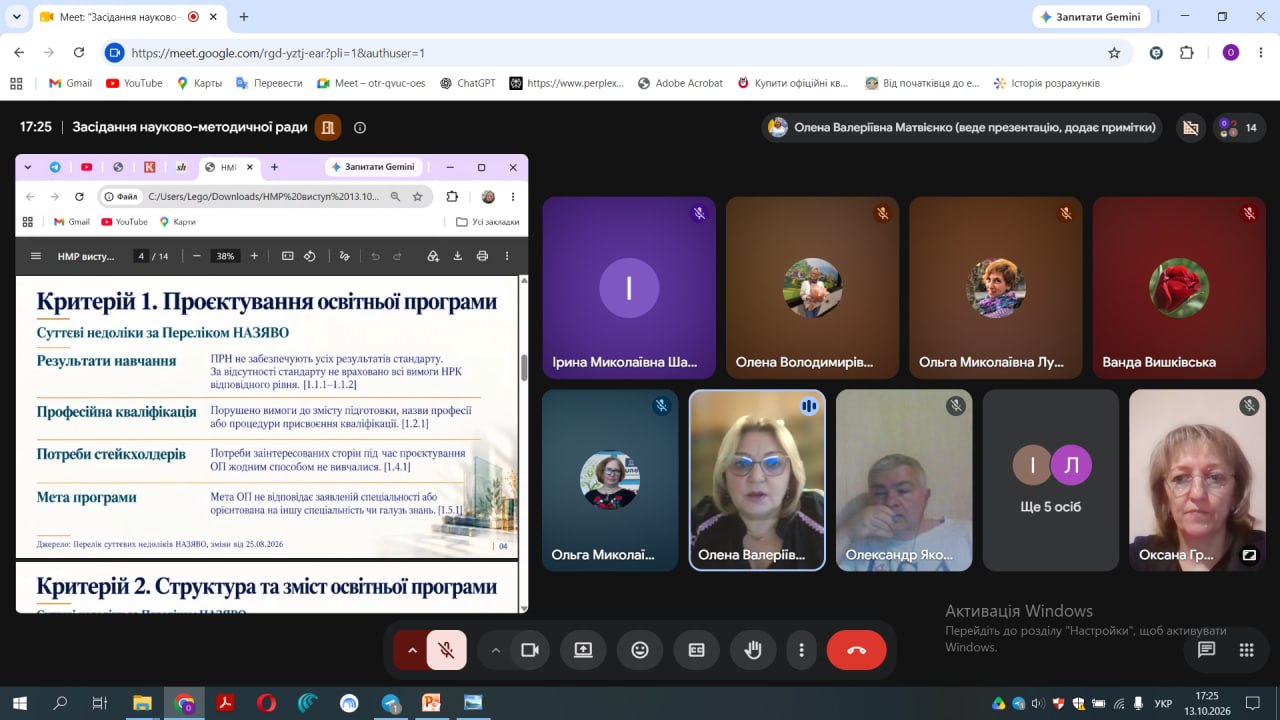Viewport: 1280px width, 720px height.
Task: Send a reaction with the emoji button
Action: click(x=640, y=650)
